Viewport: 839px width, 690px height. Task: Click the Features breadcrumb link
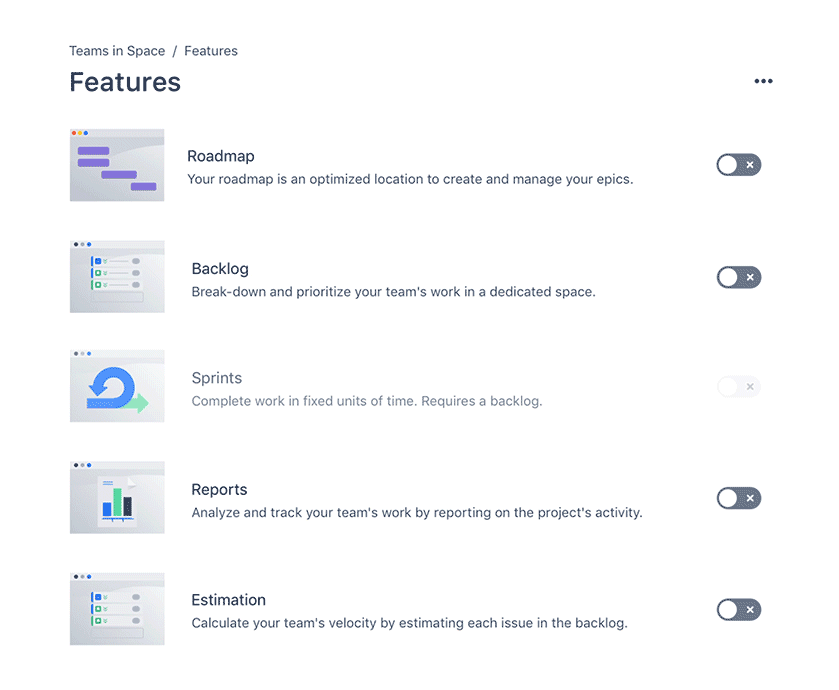[211, 51]
